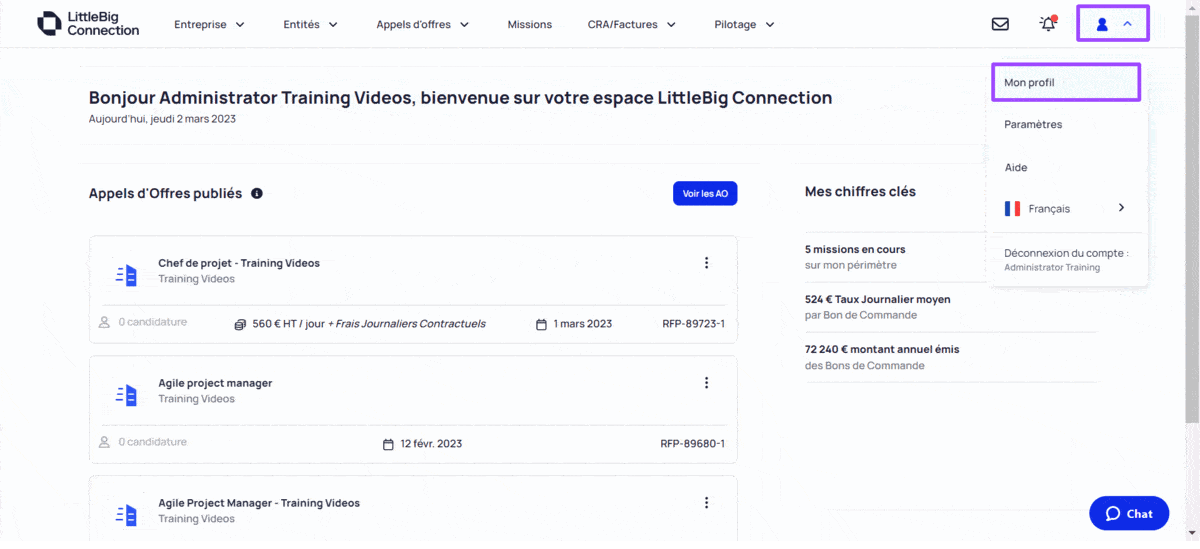
Task: Choose Français language entry
Action: click(x=1066, y=208)
